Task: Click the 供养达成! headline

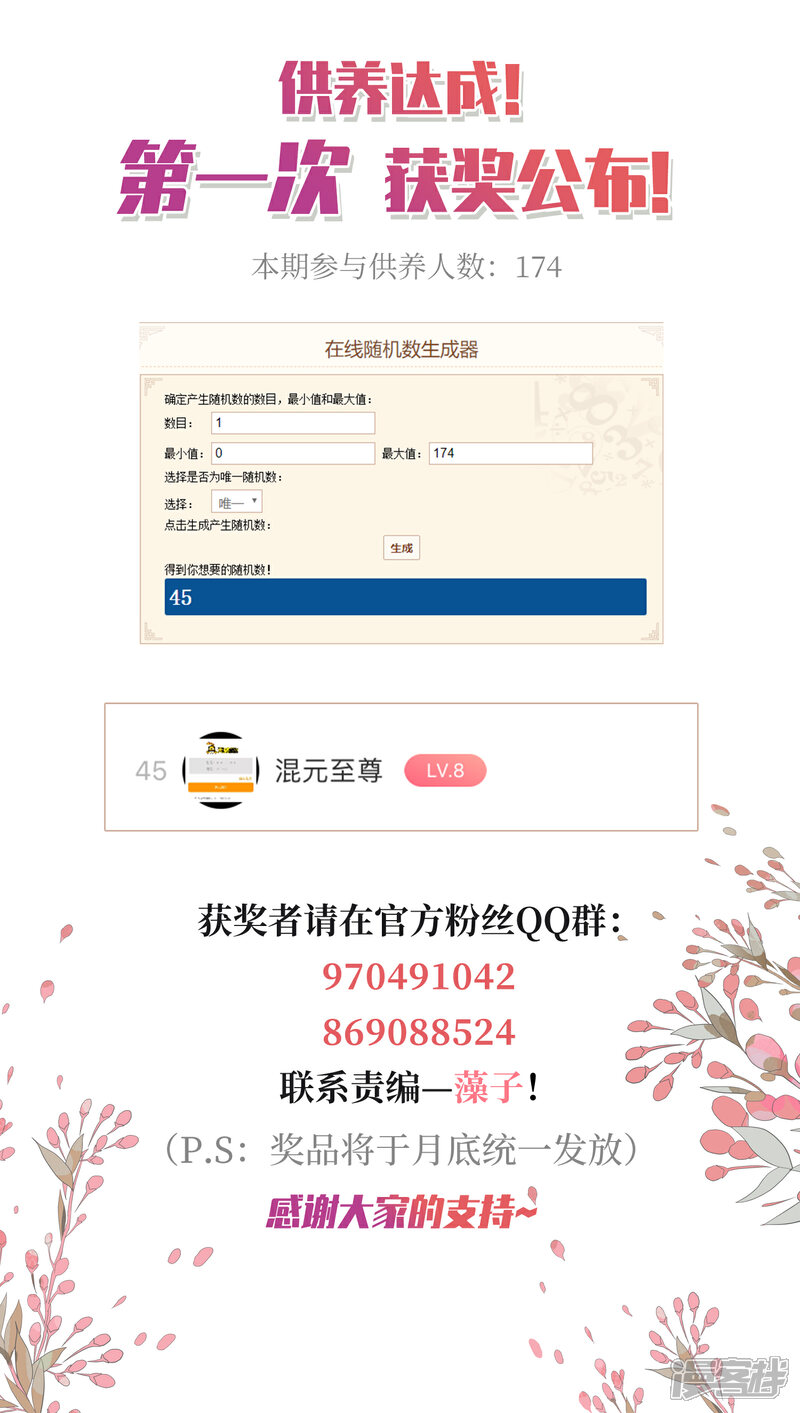Action: [401, 92]
